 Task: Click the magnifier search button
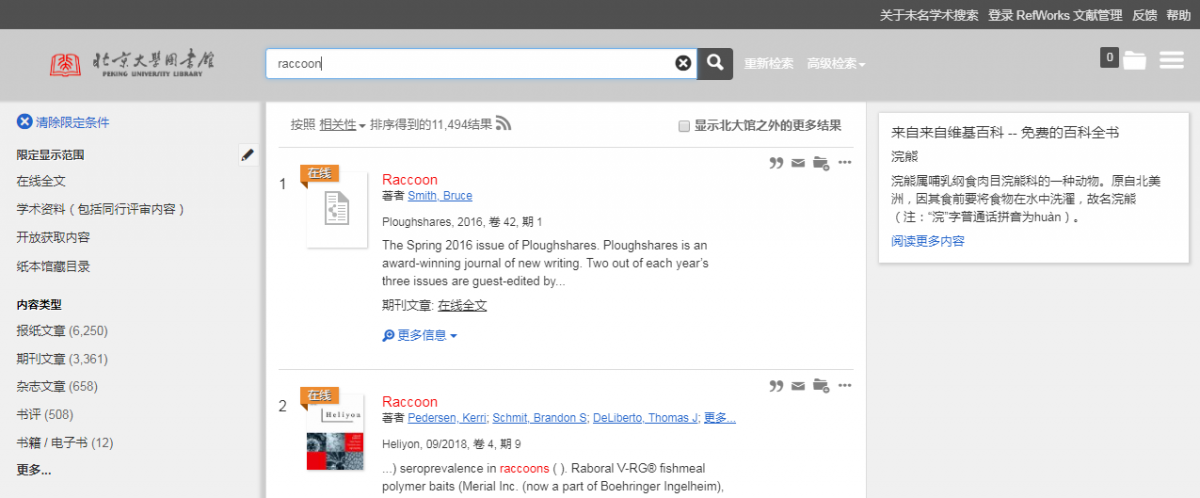pos(715,63)
